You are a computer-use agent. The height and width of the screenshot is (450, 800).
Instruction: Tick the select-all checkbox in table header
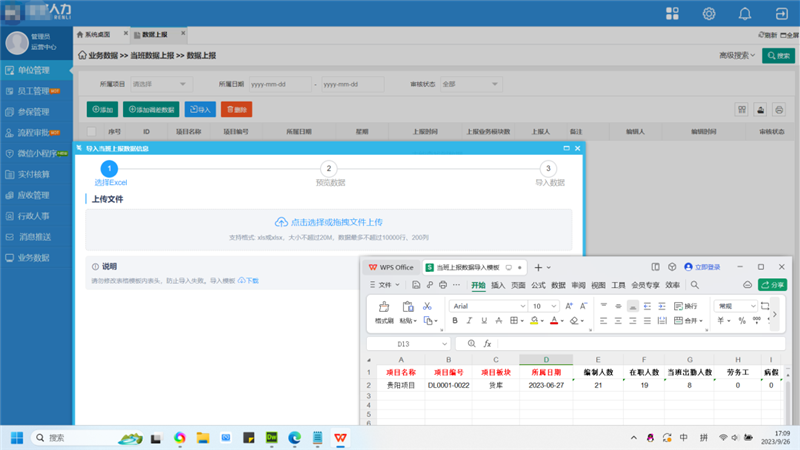[92, 131]
